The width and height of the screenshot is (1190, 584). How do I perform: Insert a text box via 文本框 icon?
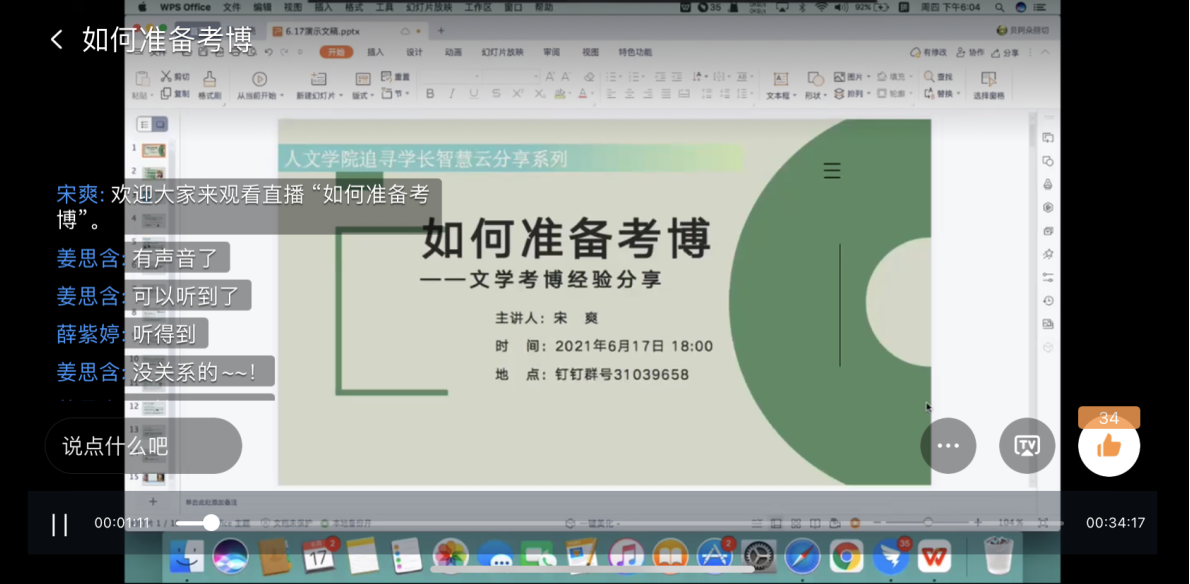click(x=780, y=85)
